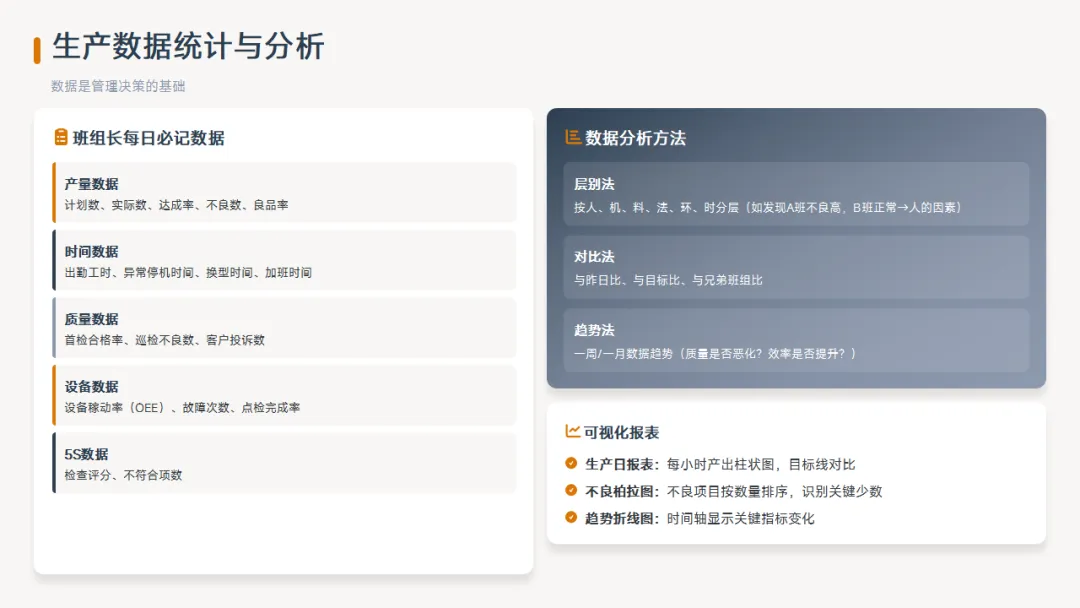
Task: Click the heading 可视化报表
Action: [x=621, y=432]
